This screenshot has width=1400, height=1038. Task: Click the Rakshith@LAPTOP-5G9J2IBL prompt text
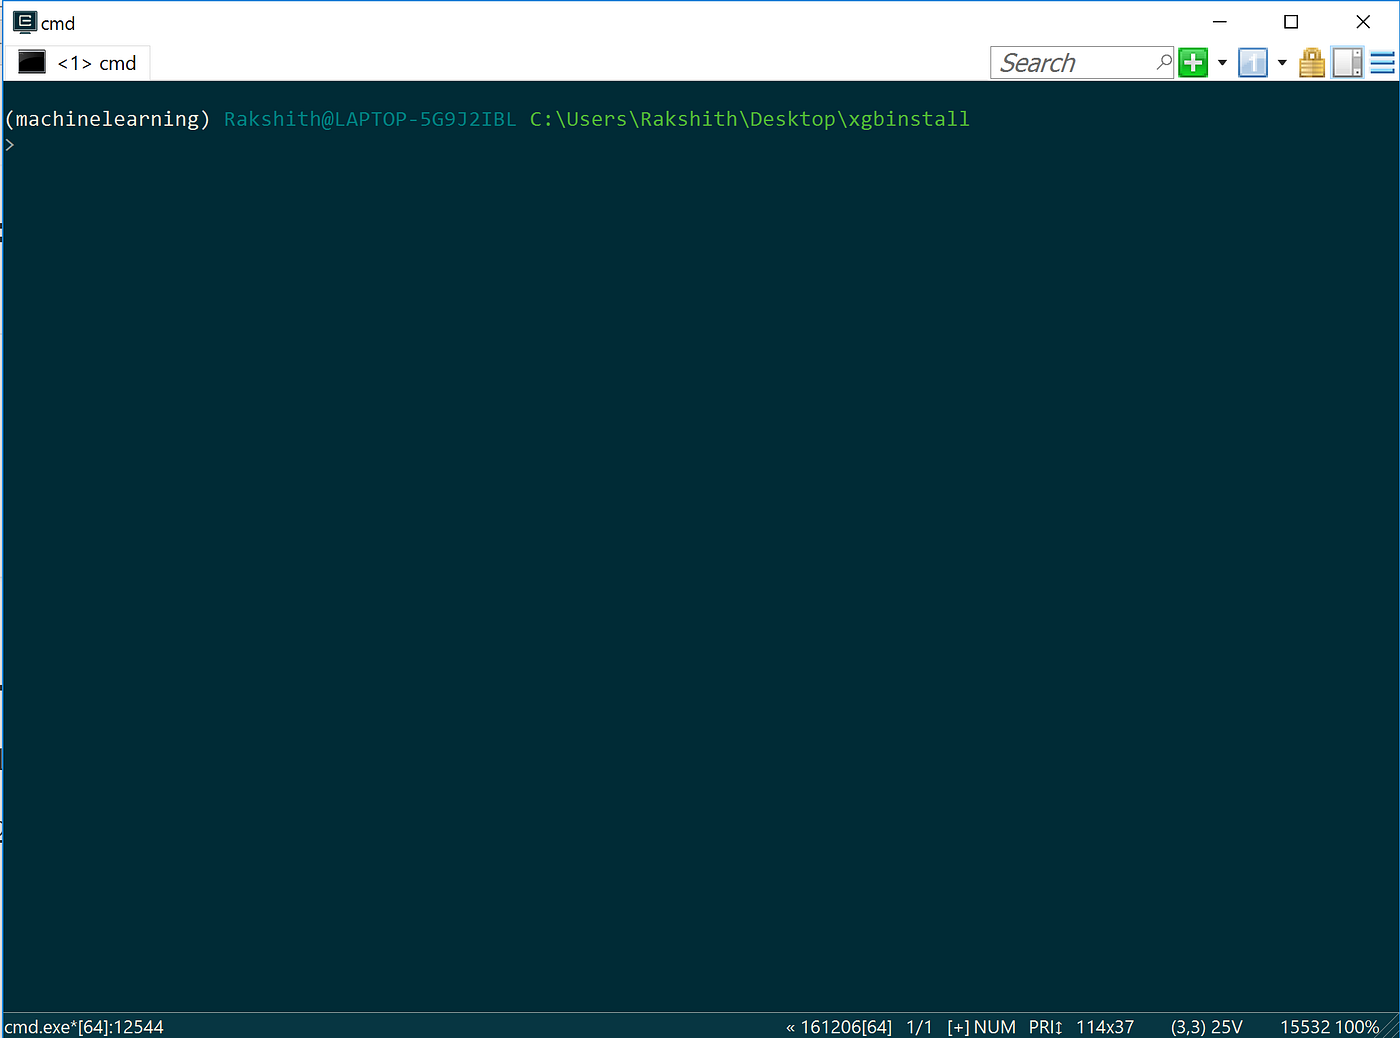370,119
